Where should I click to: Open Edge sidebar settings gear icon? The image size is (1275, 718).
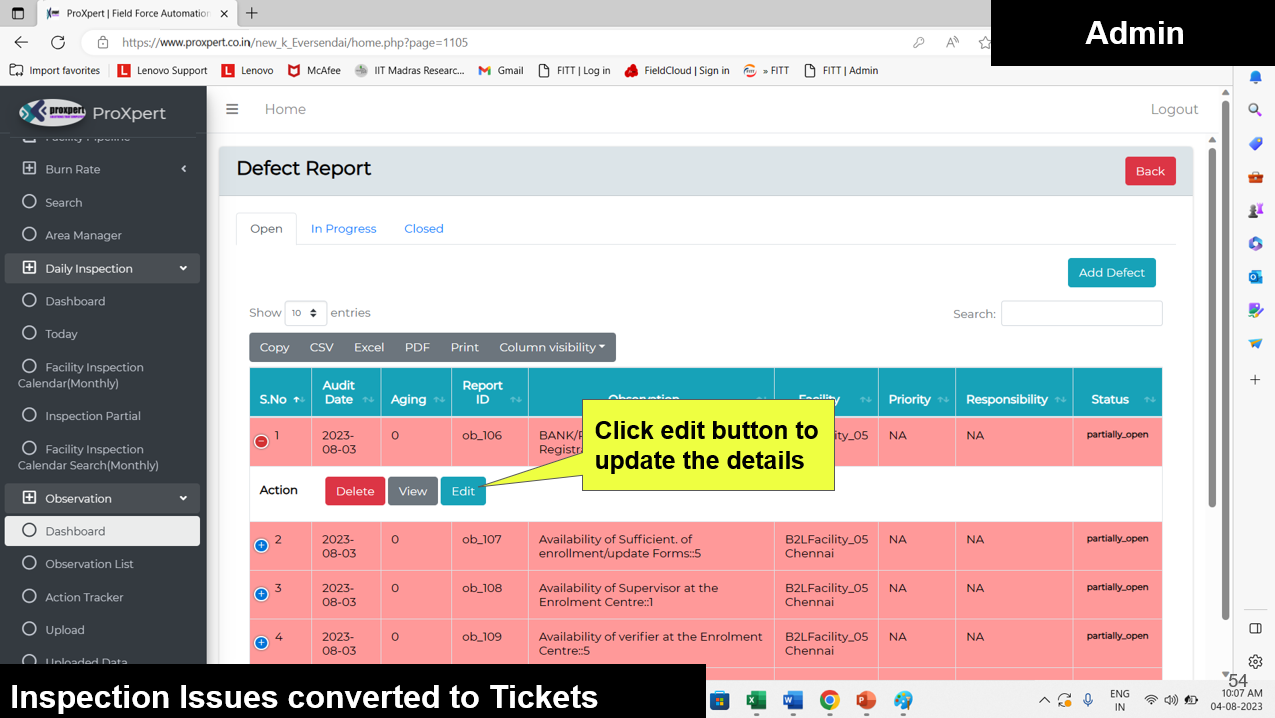click(x=1255, y=661)
